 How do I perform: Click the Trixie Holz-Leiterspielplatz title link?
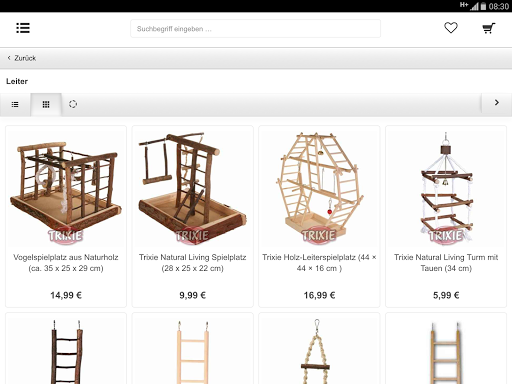(x=319, y=263)
